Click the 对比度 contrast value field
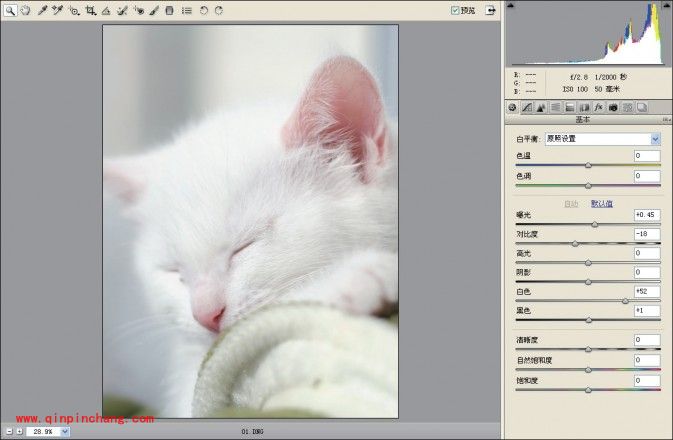 [646, 234]
